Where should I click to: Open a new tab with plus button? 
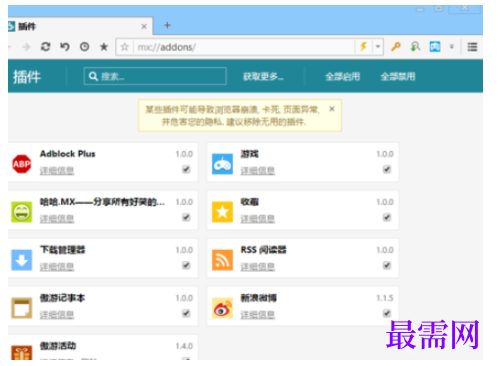point(167,25)
